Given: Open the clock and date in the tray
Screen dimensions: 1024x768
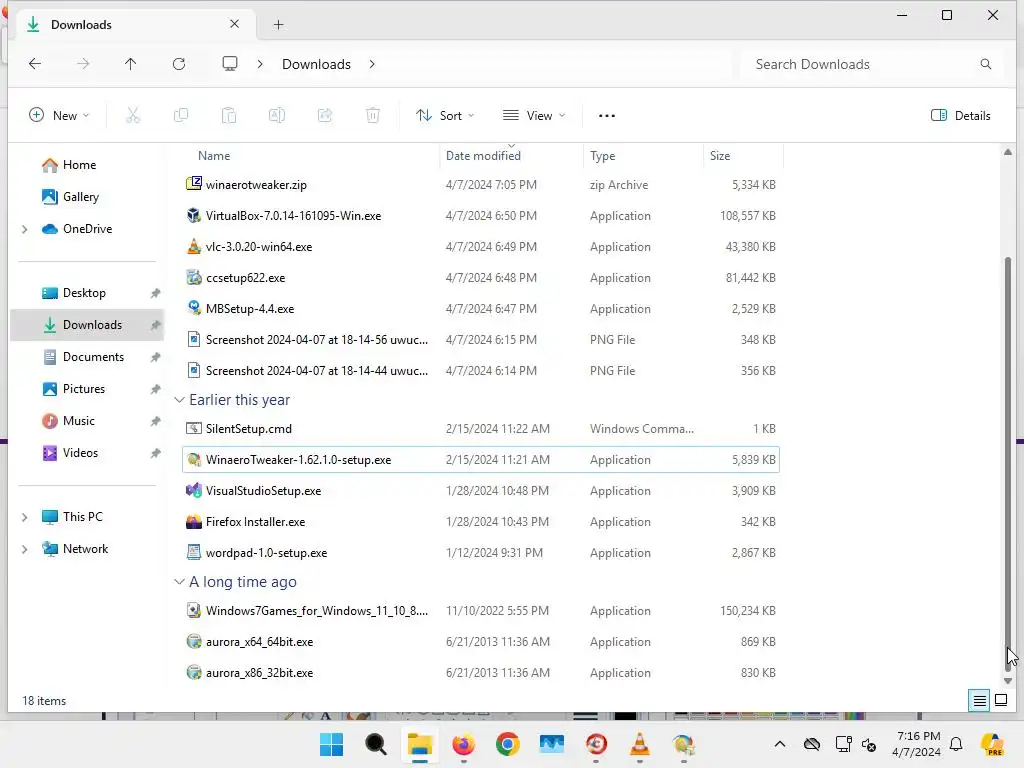Looking at the screenshot, I should pos(916,744).
